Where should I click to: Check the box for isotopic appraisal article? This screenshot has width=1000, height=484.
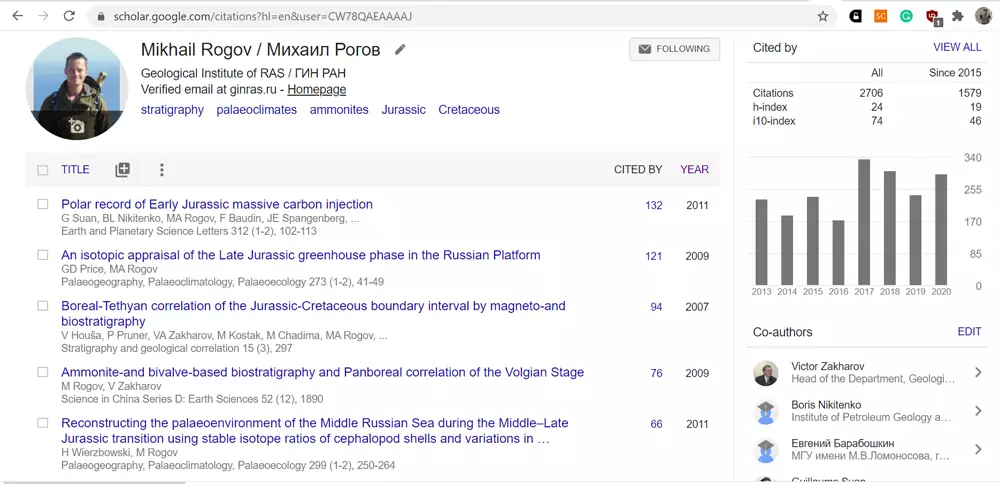point(43,255)
